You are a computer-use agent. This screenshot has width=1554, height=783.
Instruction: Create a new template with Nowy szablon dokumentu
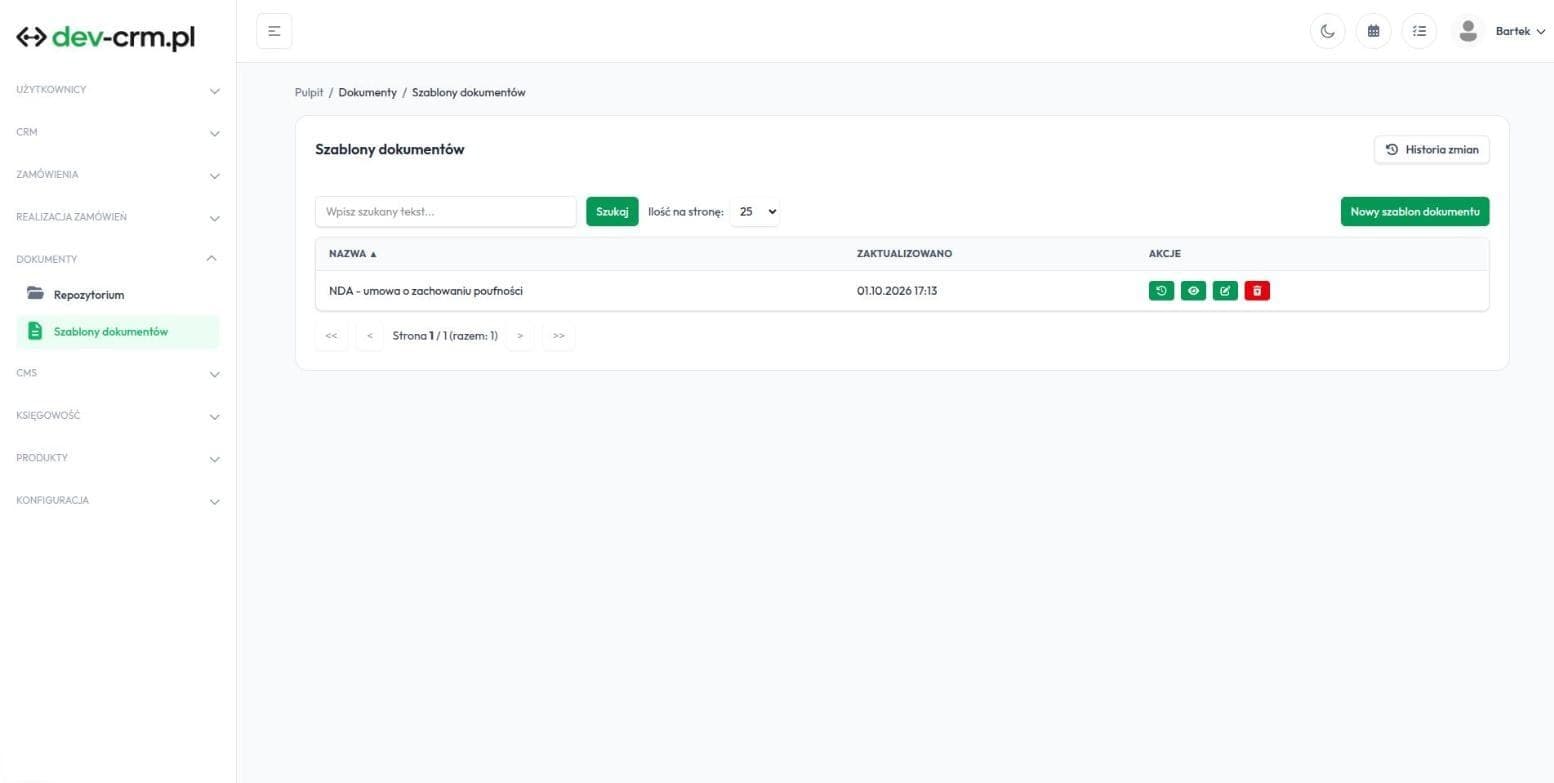coord(1415,212)
